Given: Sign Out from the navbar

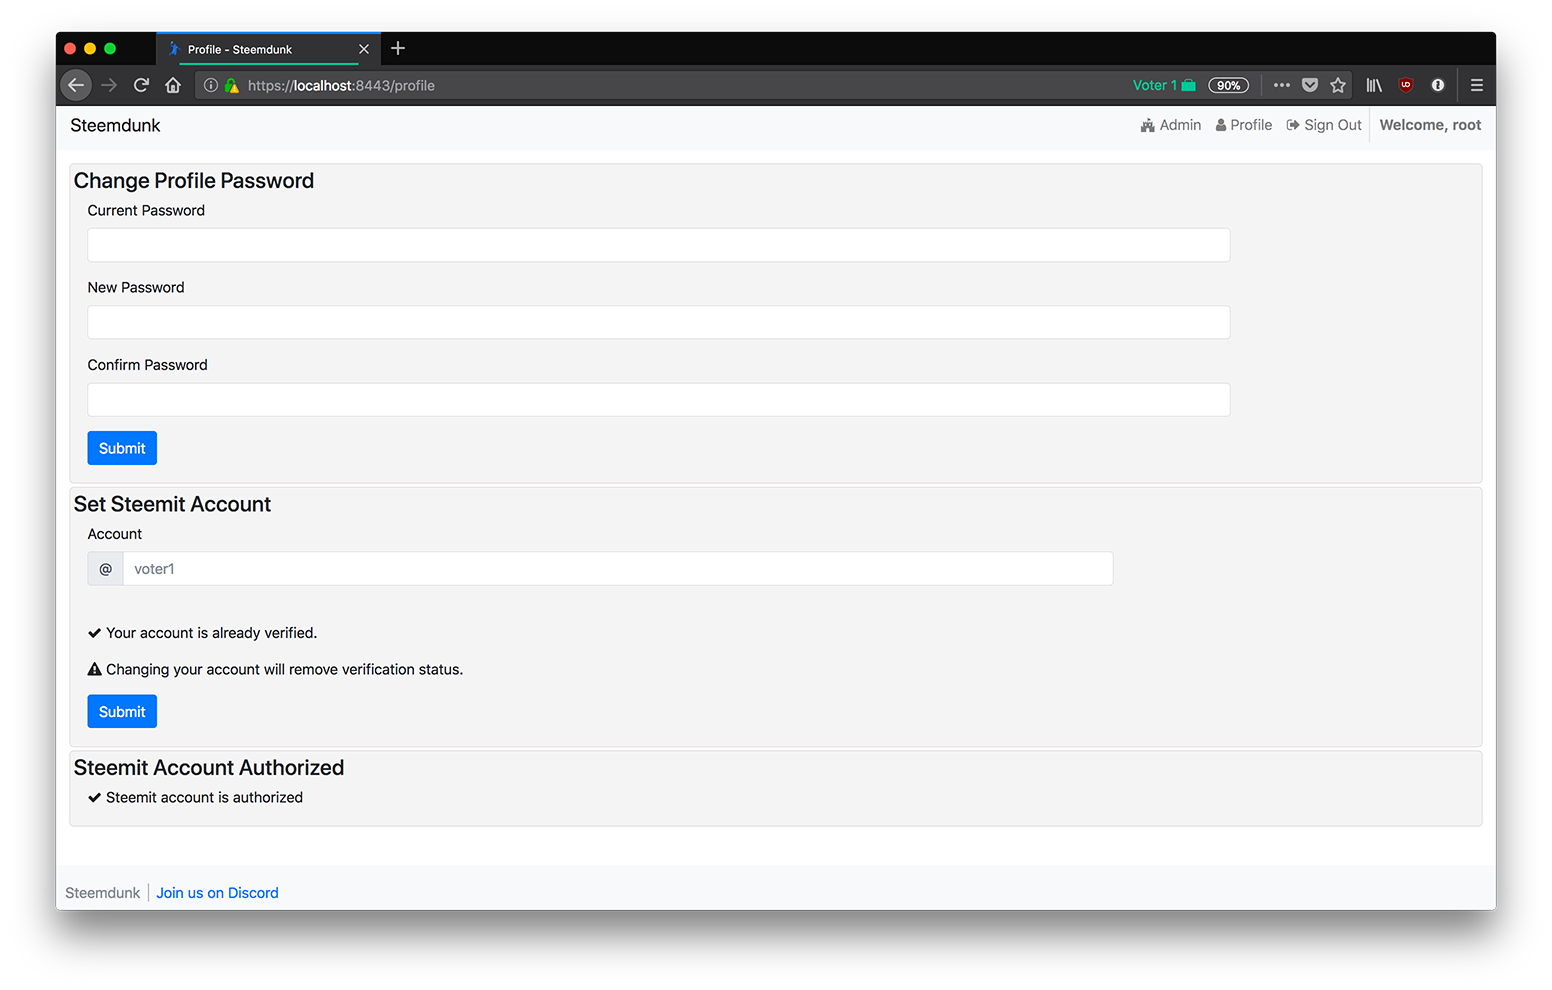Looking at the screenshot, I should (1324, 125).
